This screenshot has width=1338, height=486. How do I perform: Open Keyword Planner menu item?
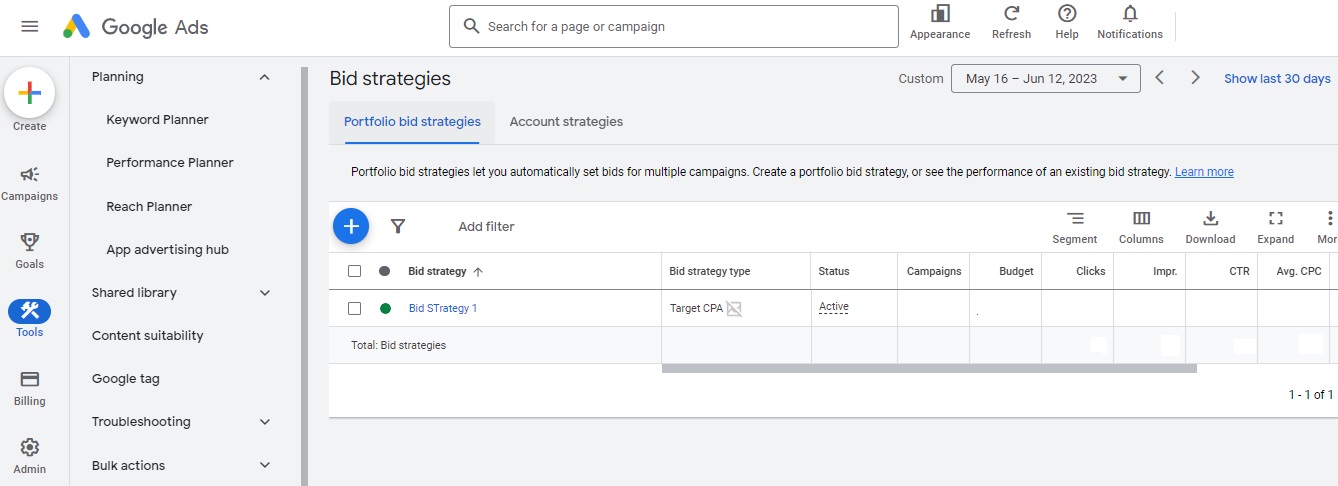tap(157, 120)
